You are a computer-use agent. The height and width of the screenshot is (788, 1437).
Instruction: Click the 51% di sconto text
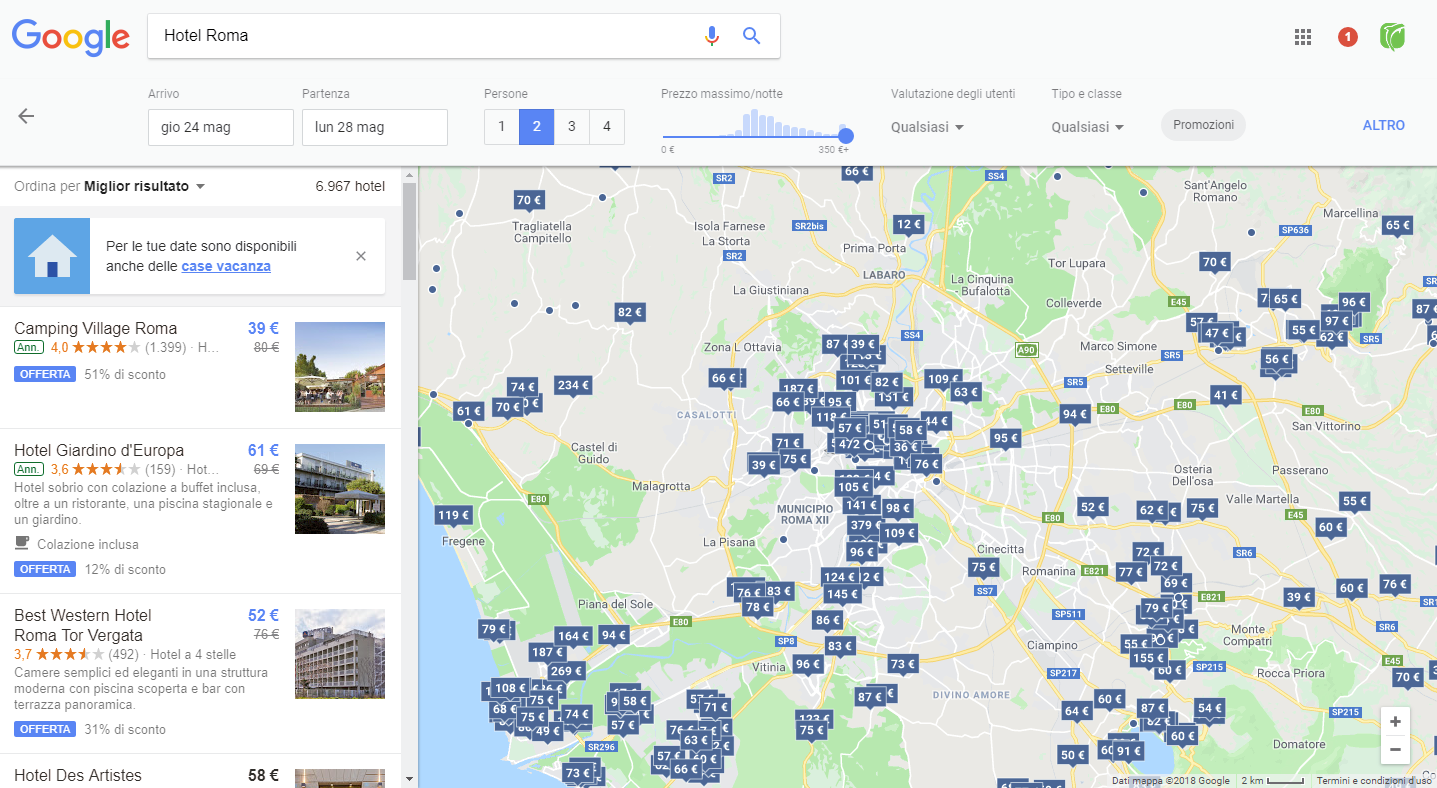125,374
